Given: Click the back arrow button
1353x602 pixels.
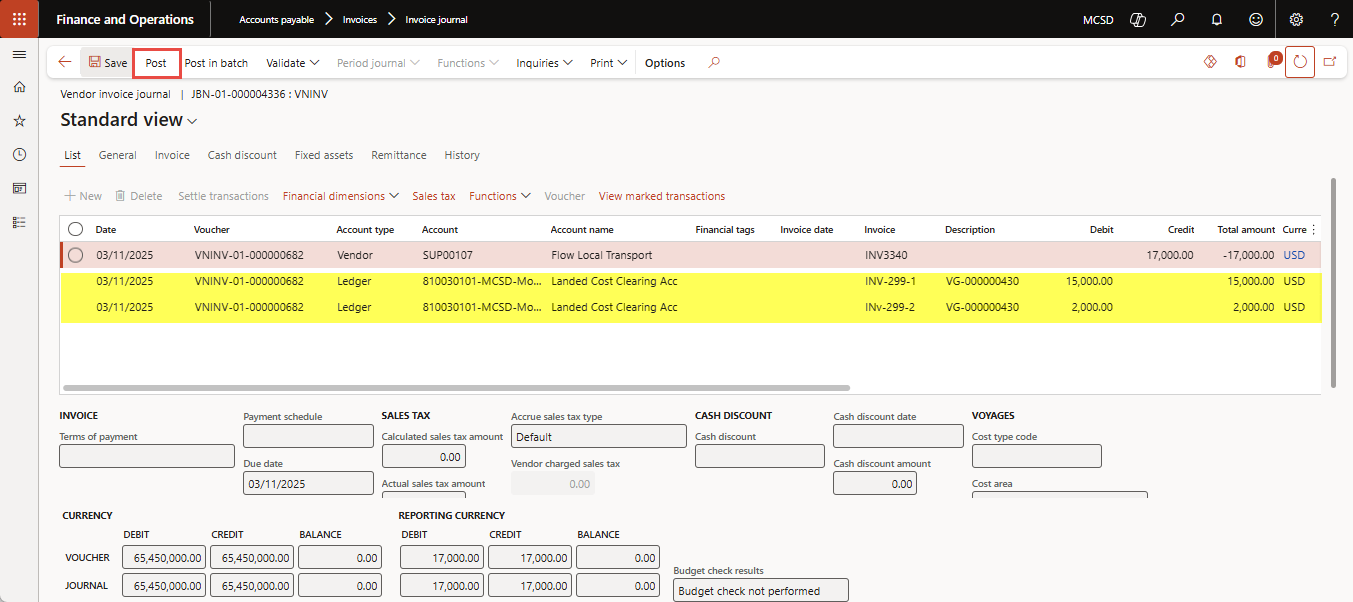Looking at the screenshot, I should pyautogui.click(x=65, y=62).
